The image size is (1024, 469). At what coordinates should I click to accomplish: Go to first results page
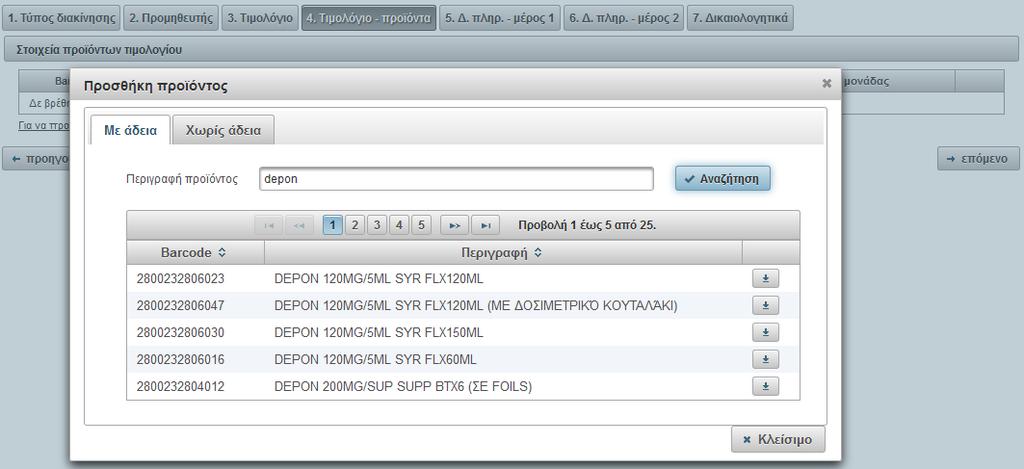pyautogui.click(x=268, y=225)
